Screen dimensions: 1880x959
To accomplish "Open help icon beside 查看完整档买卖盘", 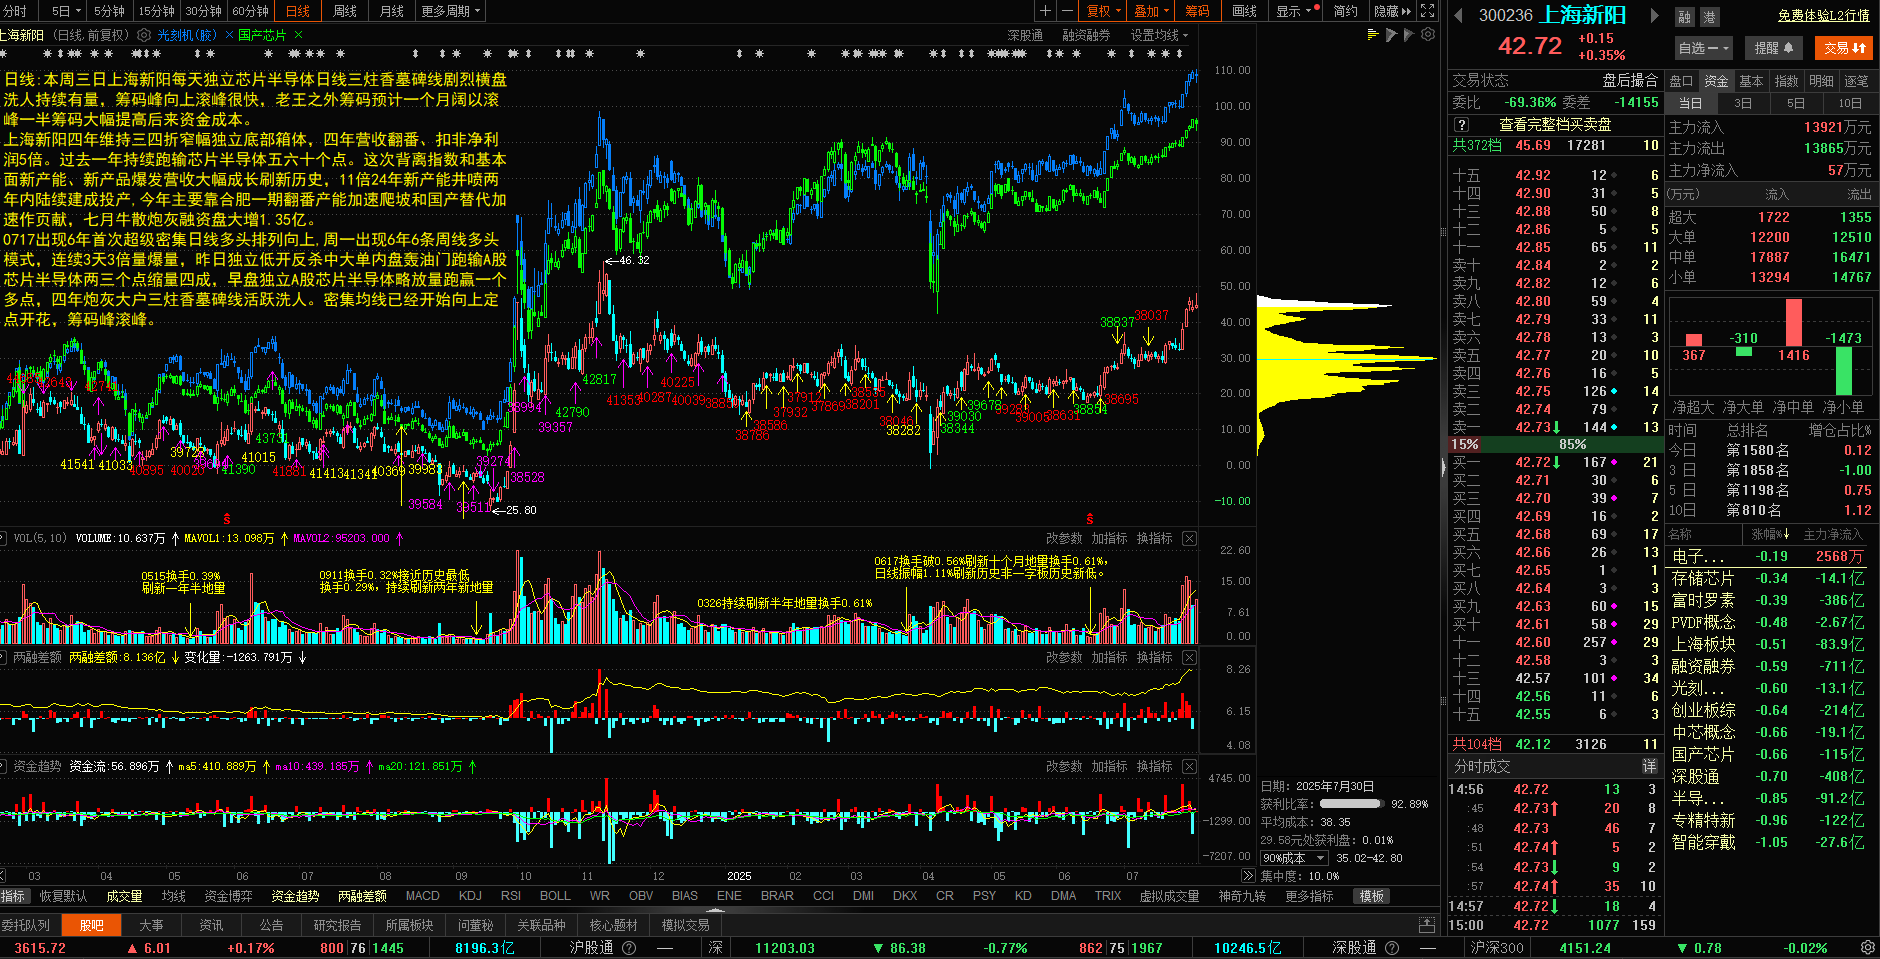I will tap(1461, 125).
